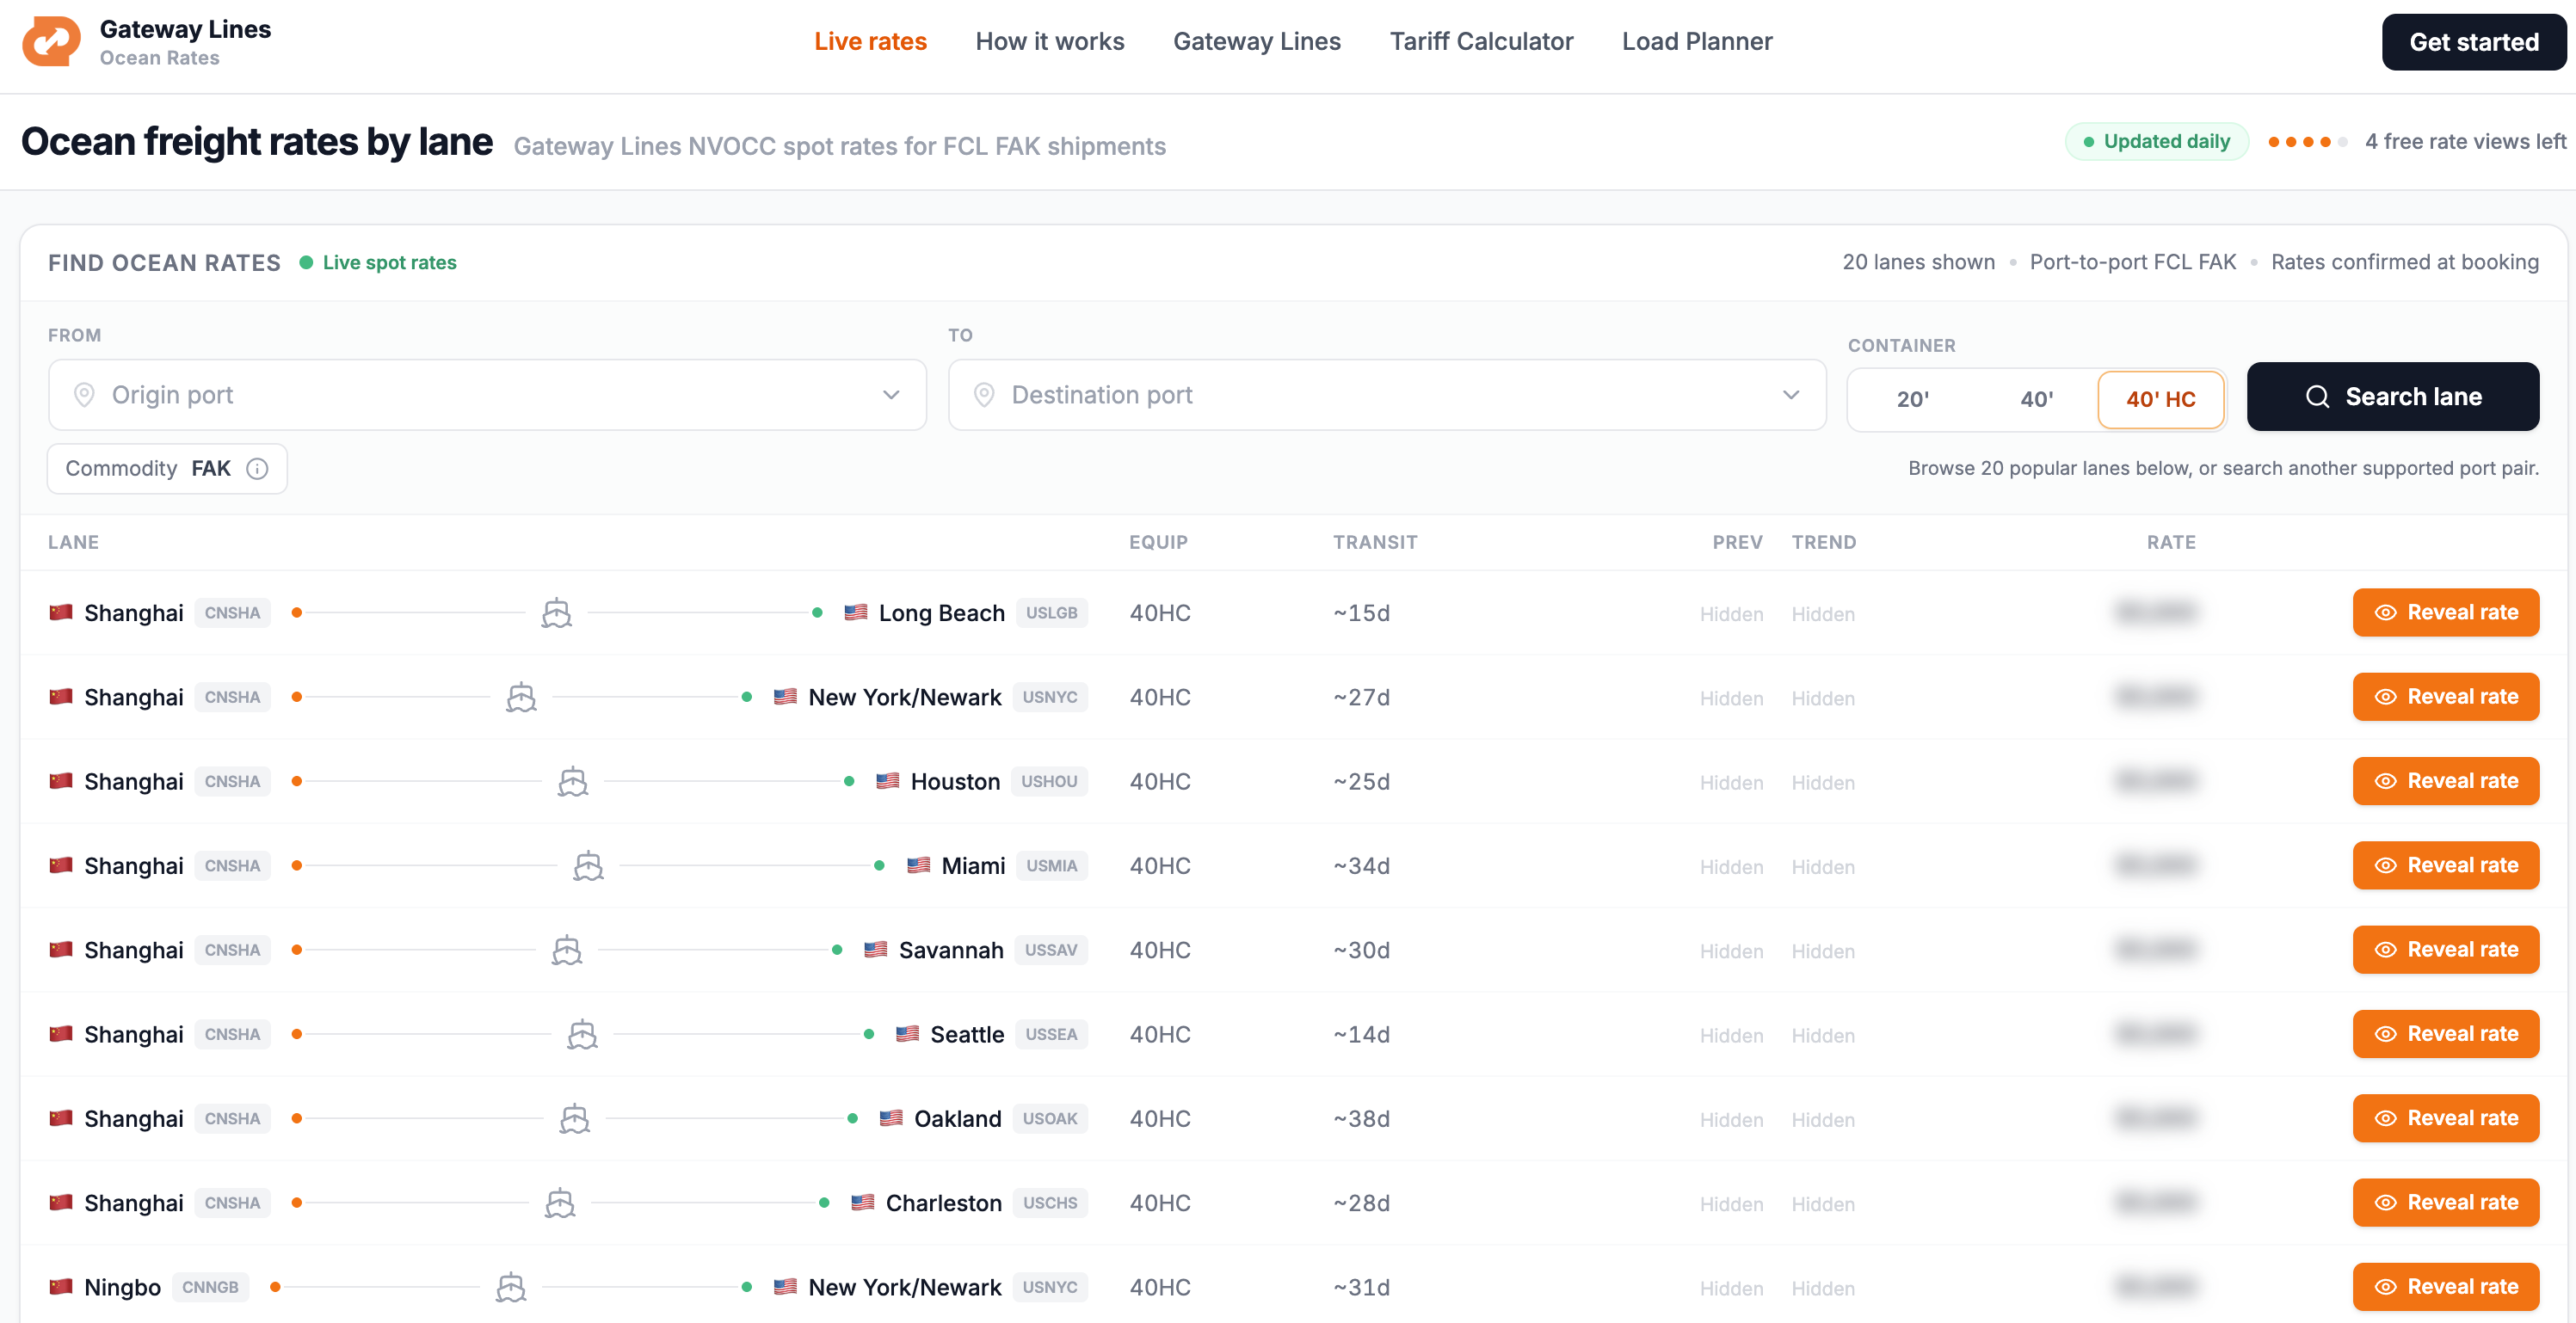
Task: Click the Updated daily badge
Action: pyautogui.click(x=2157, y=142)
